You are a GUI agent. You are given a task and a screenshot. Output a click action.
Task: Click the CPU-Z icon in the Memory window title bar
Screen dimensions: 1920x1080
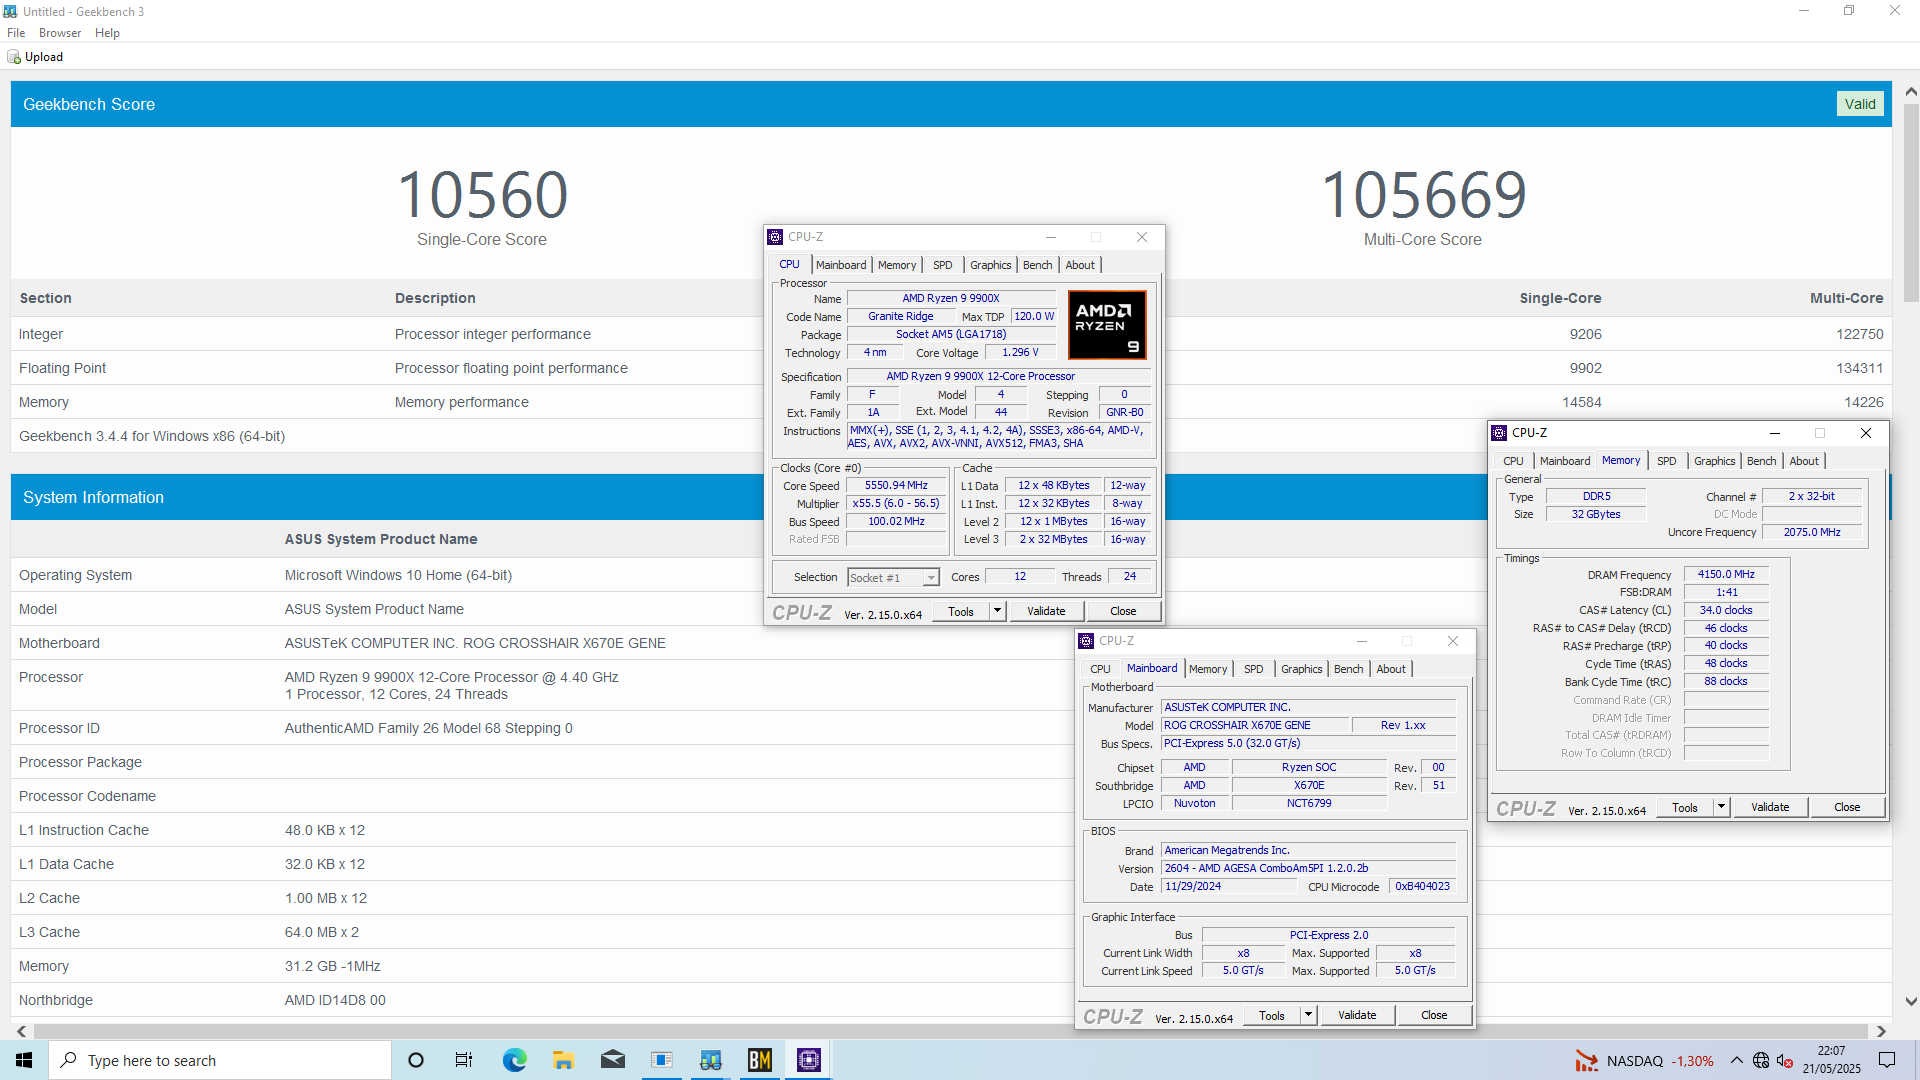coord(1499,433)
